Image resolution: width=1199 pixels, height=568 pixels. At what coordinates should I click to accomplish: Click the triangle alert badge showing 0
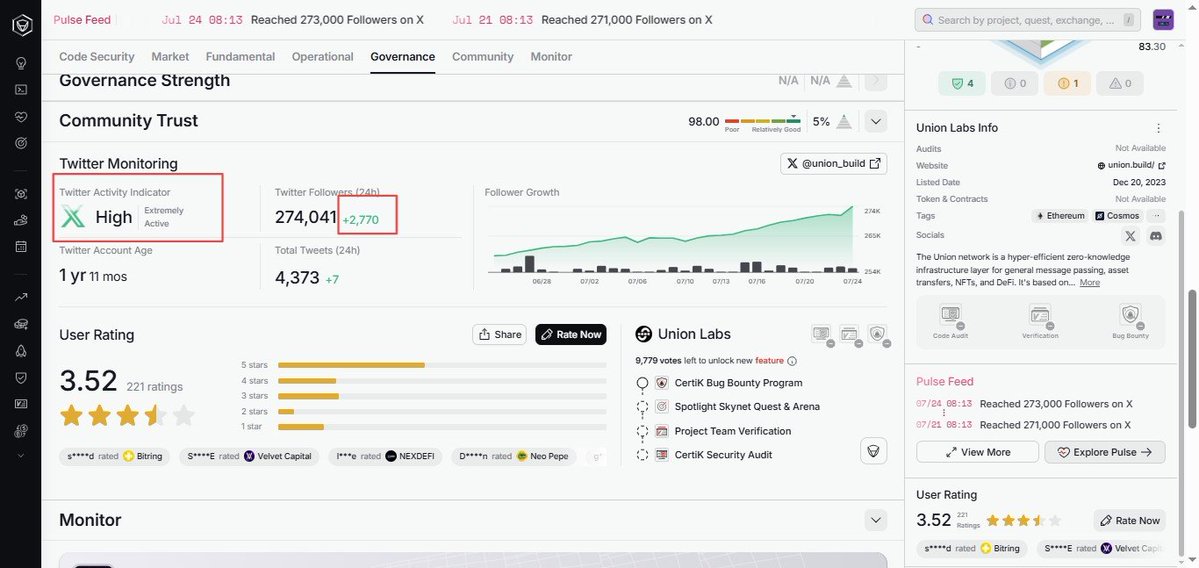[x=1119, y=83]
